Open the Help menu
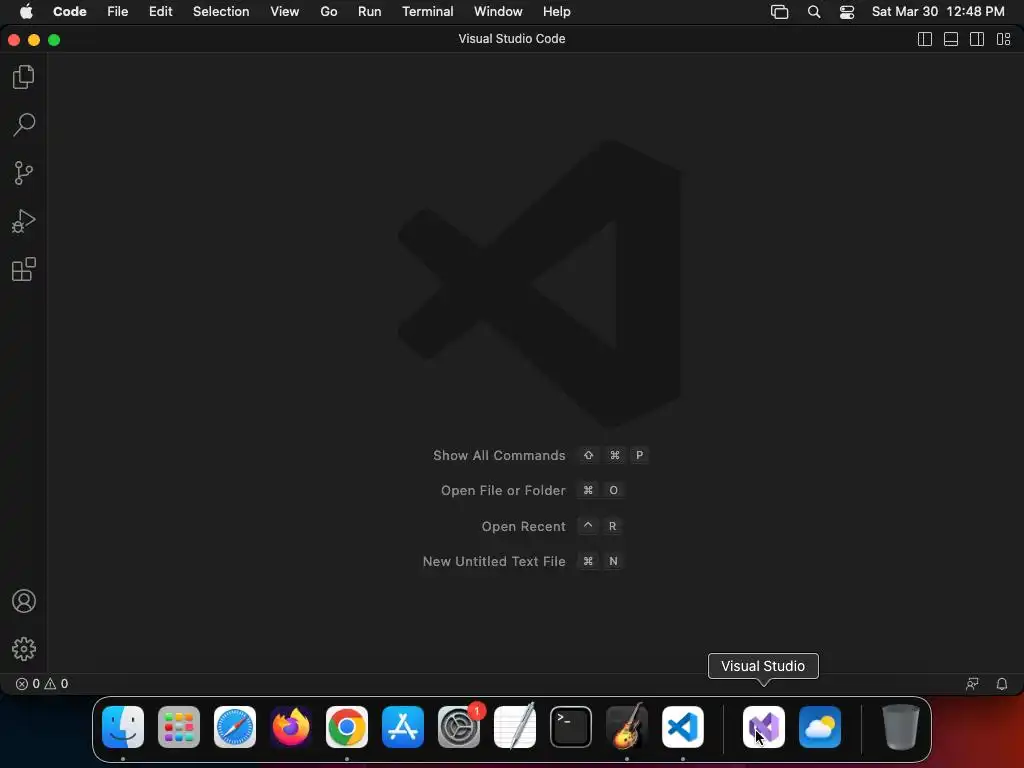1024x768 pixels. coord(557,12)
